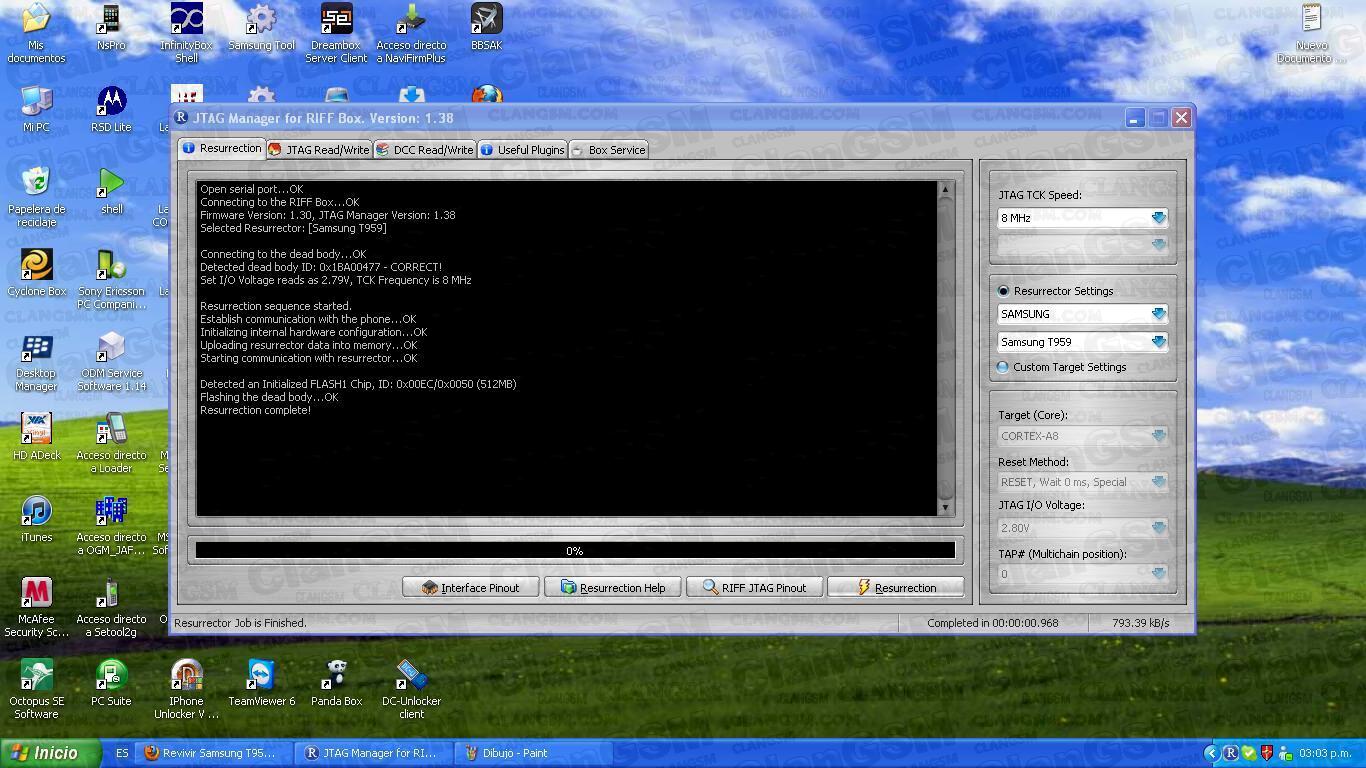Open InfinityBox Shell shortcut
This screenshot has width=1366, height=768.
(186, 33)
